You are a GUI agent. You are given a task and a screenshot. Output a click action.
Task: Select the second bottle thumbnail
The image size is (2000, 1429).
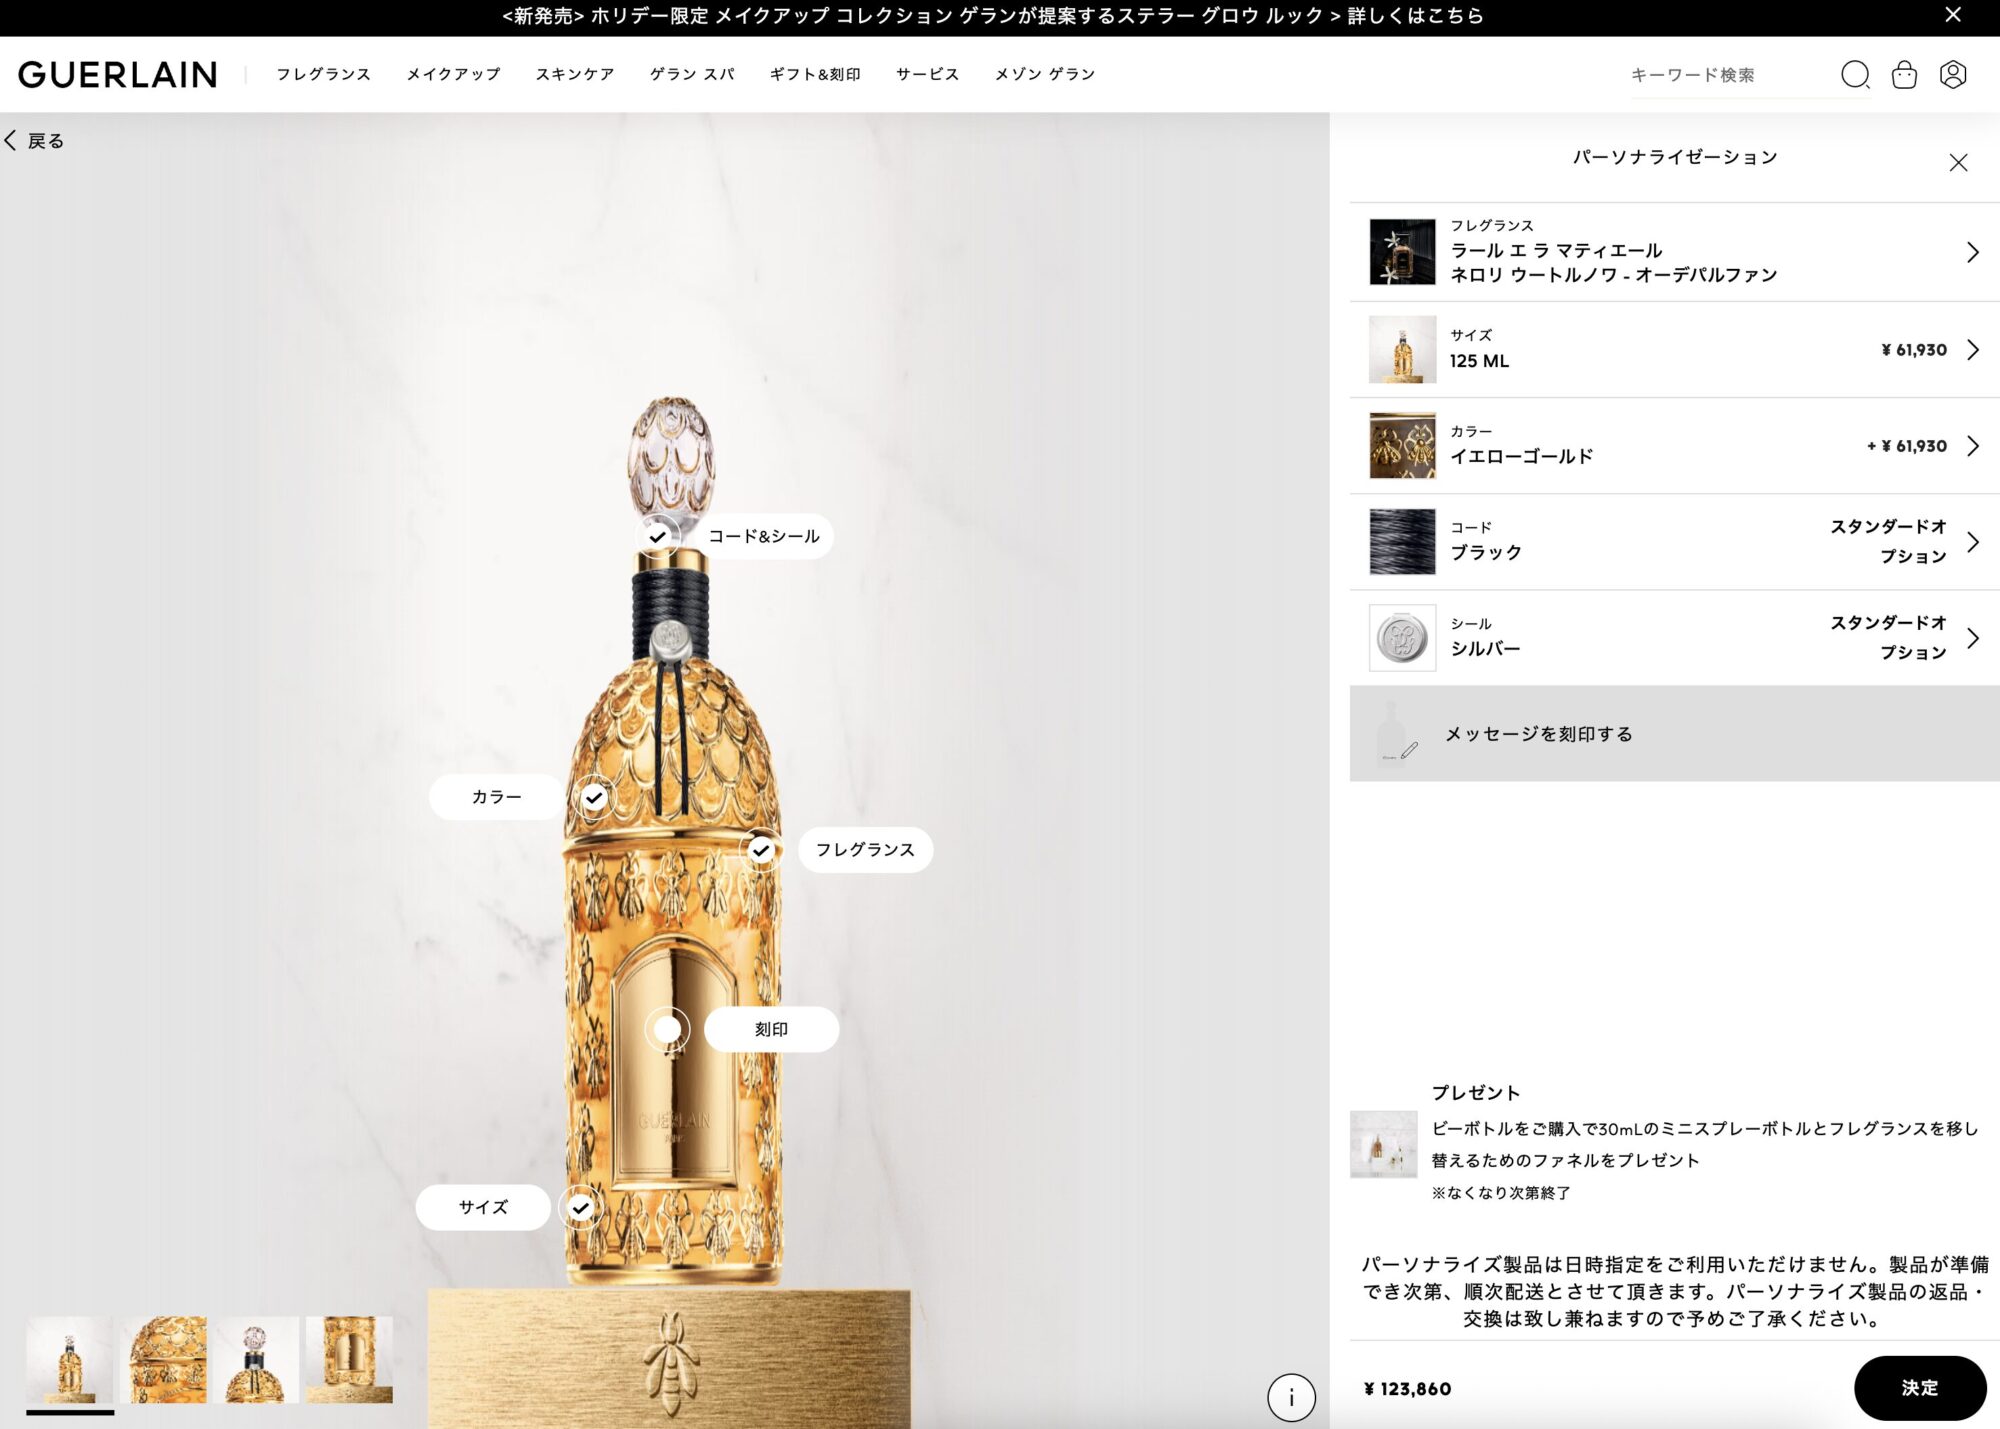pos(163,1359)
